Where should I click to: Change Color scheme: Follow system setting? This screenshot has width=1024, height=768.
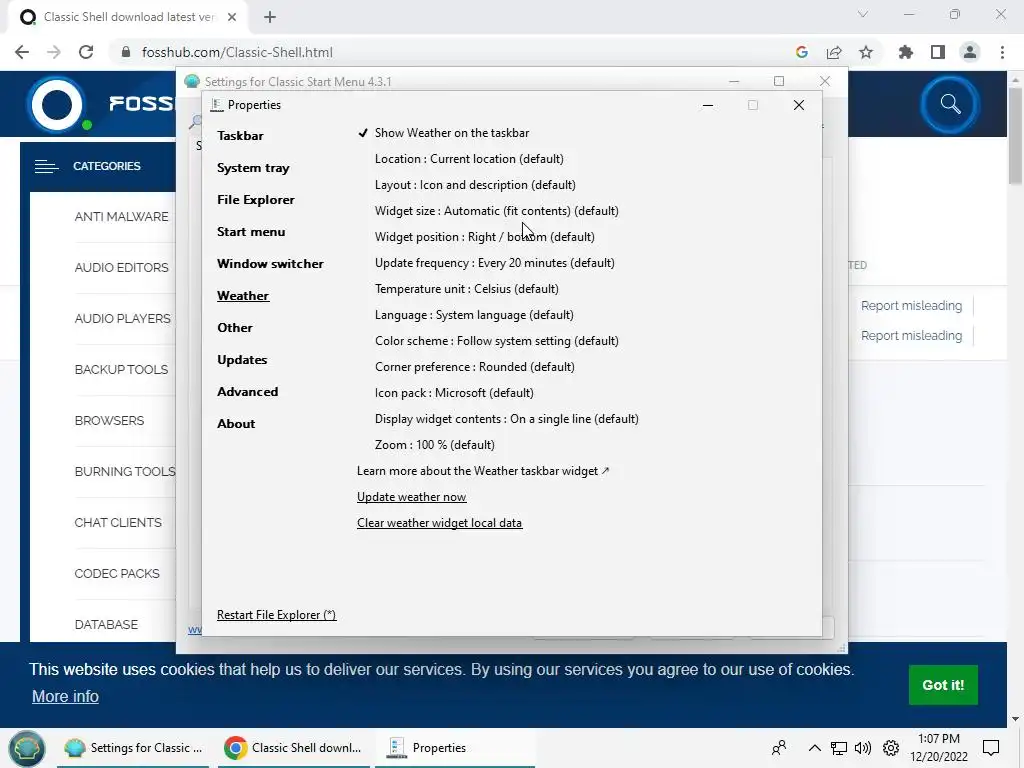pos(496,341)
